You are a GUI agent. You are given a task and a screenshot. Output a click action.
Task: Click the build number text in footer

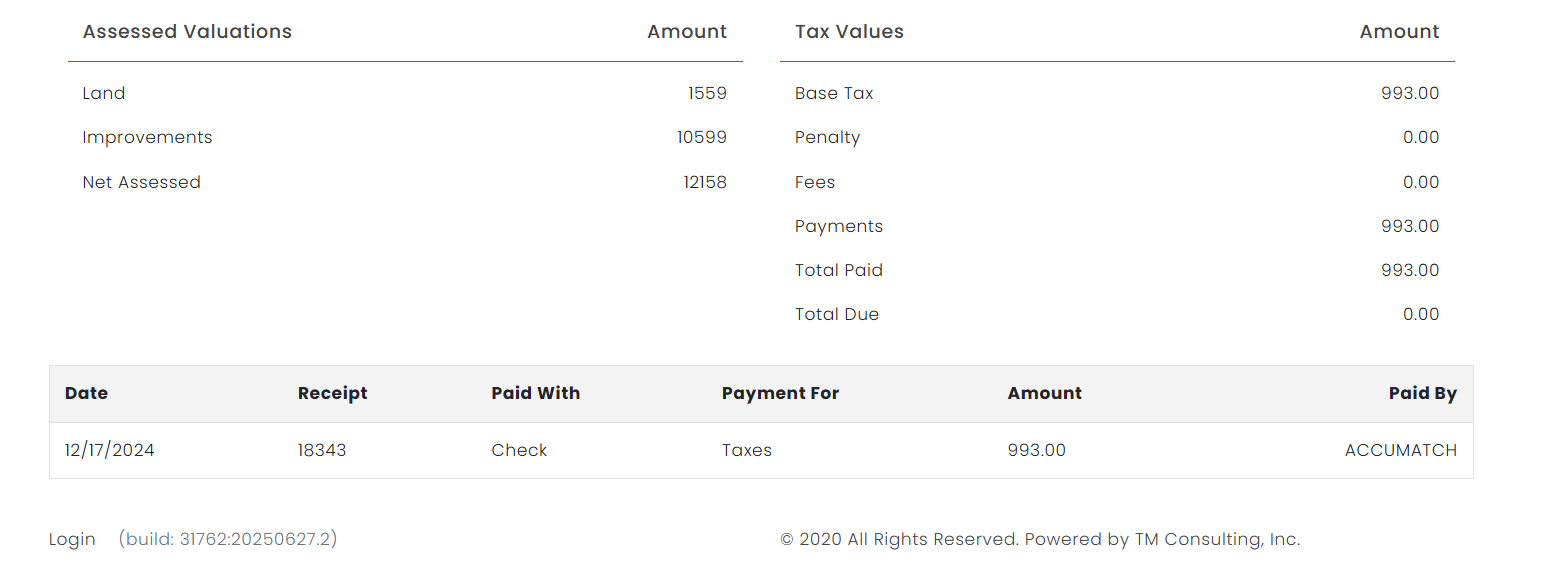(228, 539)
